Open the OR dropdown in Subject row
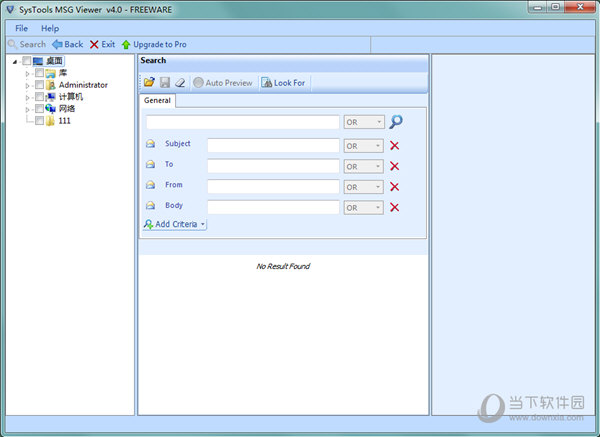 point(364,146)
